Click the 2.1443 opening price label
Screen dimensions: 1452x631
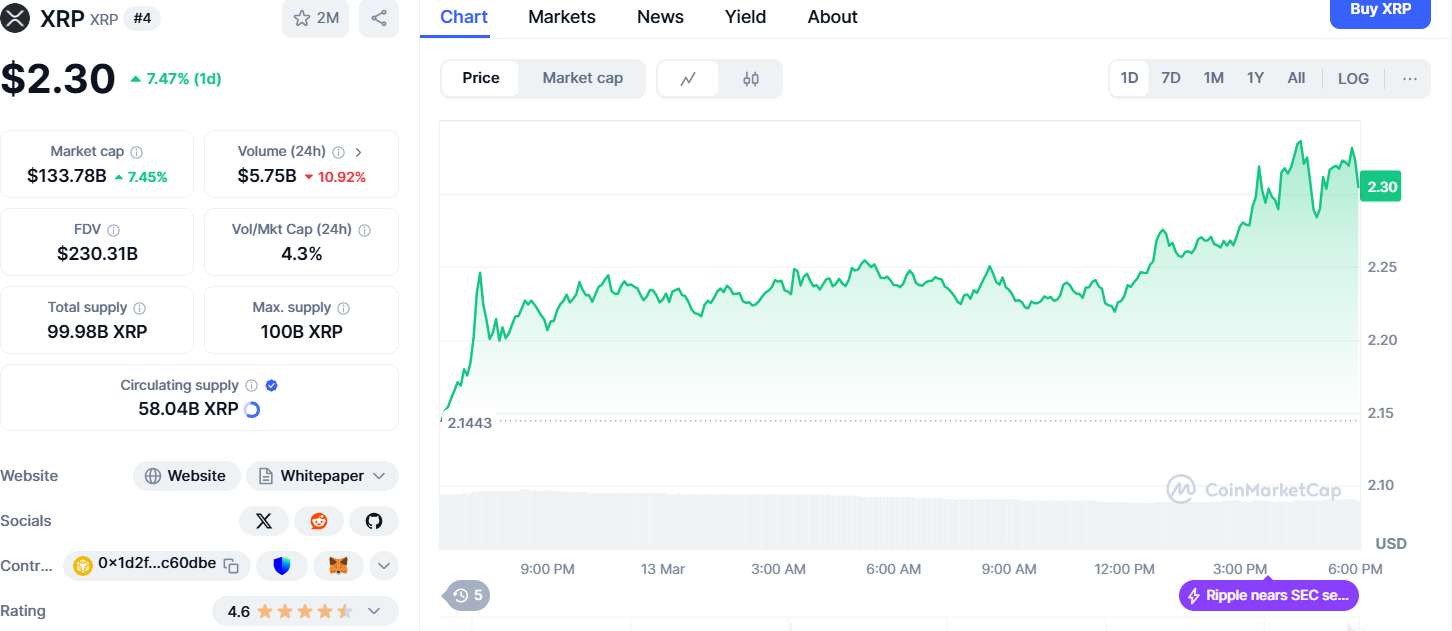pyautogui.click(x=470, y=423)
